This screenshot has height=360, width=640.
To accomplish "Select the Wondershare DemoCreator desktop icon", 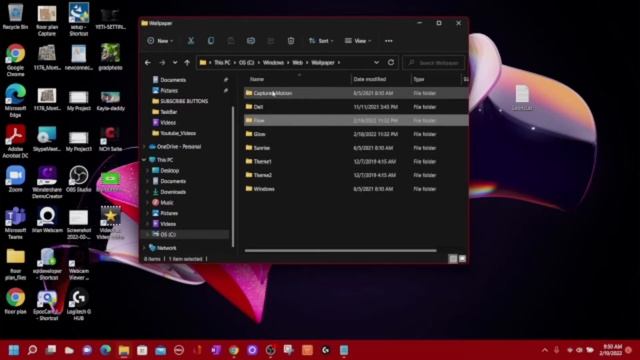I will [x=47, y=182].
